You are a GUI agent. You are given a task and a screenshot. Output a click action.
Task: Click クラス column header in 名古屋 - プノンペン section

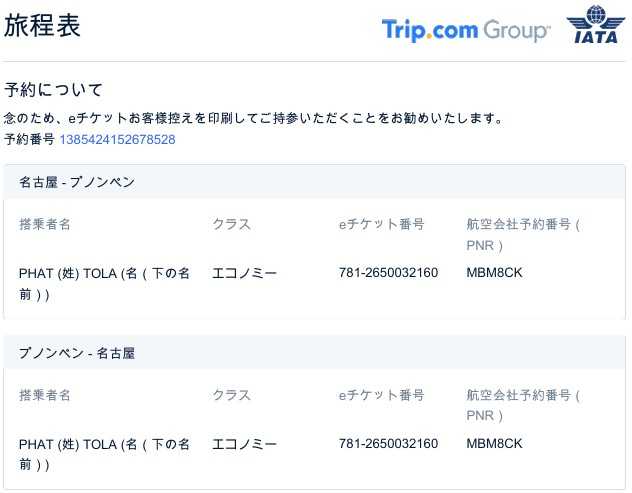point(231,224)
